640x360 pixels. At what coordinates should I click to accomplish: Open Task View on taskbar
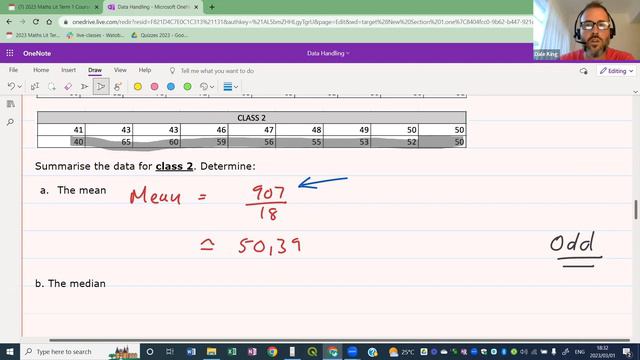point(170,351)
